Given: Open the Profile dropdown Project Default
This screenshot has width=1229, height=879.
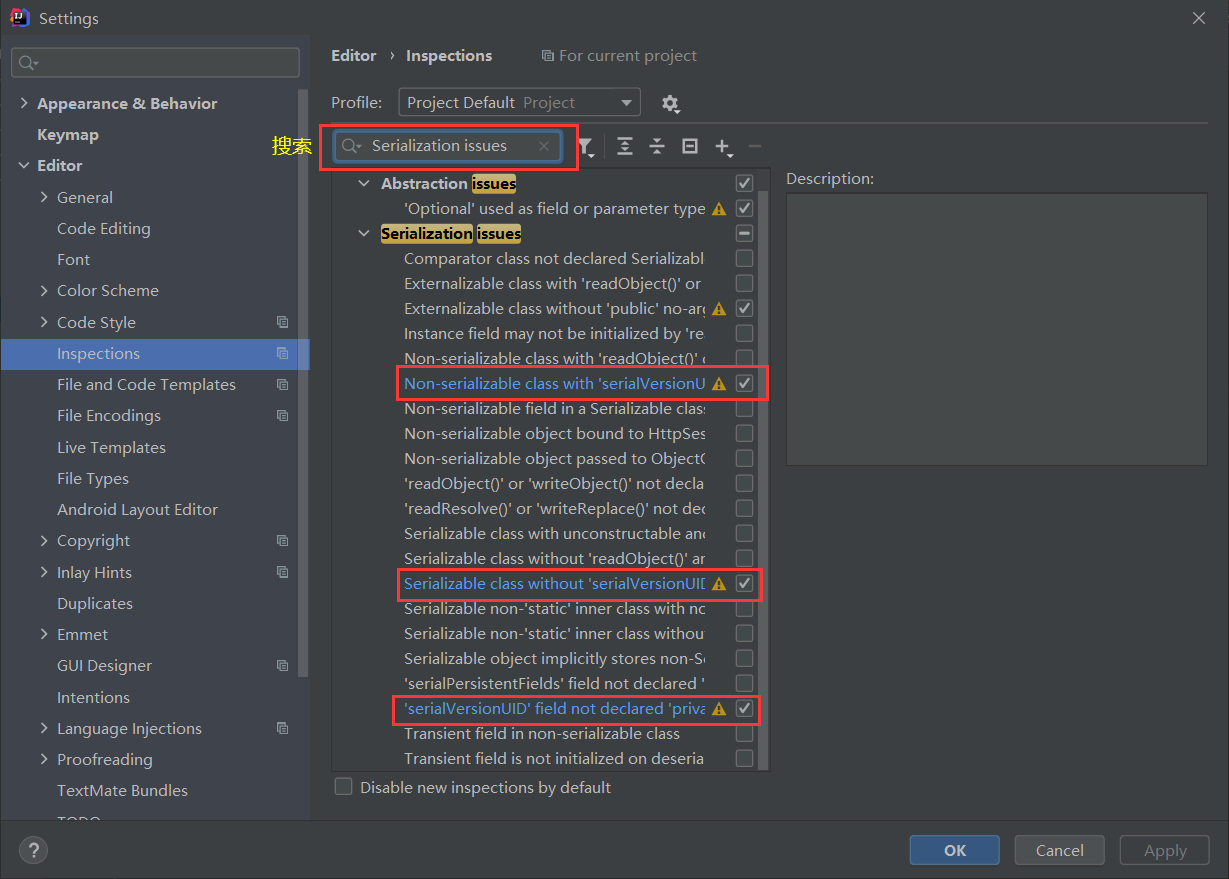Looking at the screenshot, I should pyautogui.click(x=519, y=102).
